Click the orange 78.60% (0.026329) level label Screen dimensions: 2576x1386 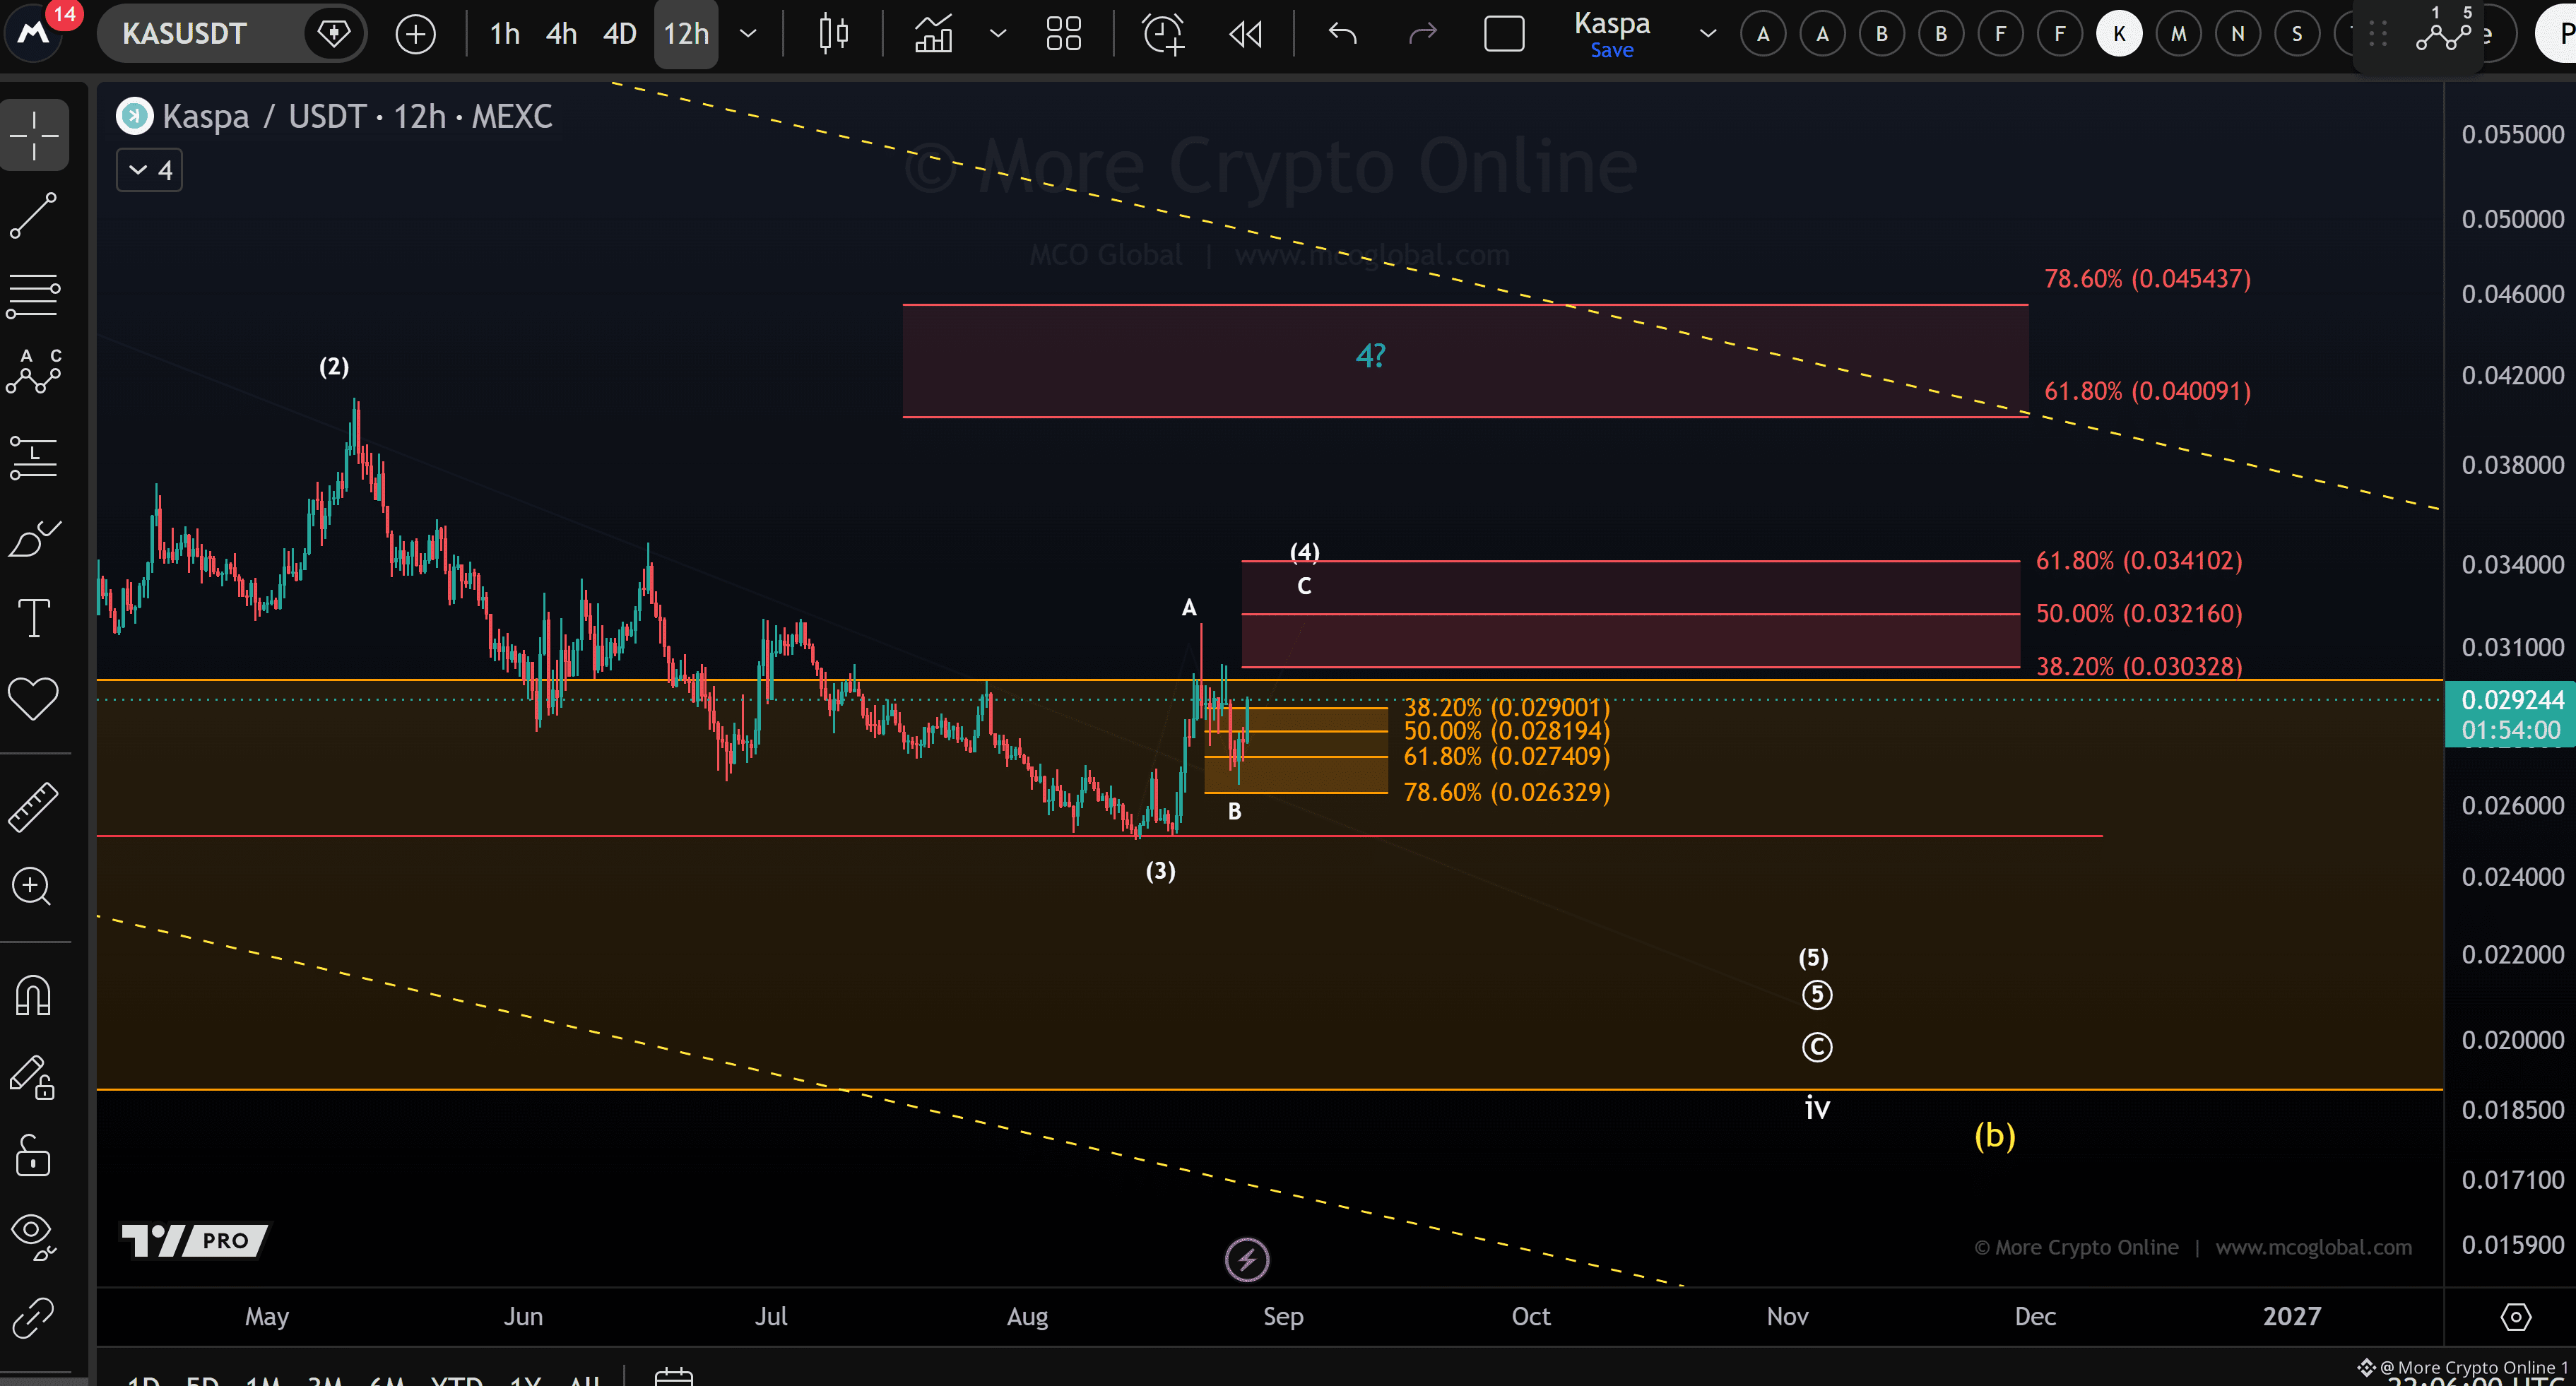click(x=1506, y=793)
